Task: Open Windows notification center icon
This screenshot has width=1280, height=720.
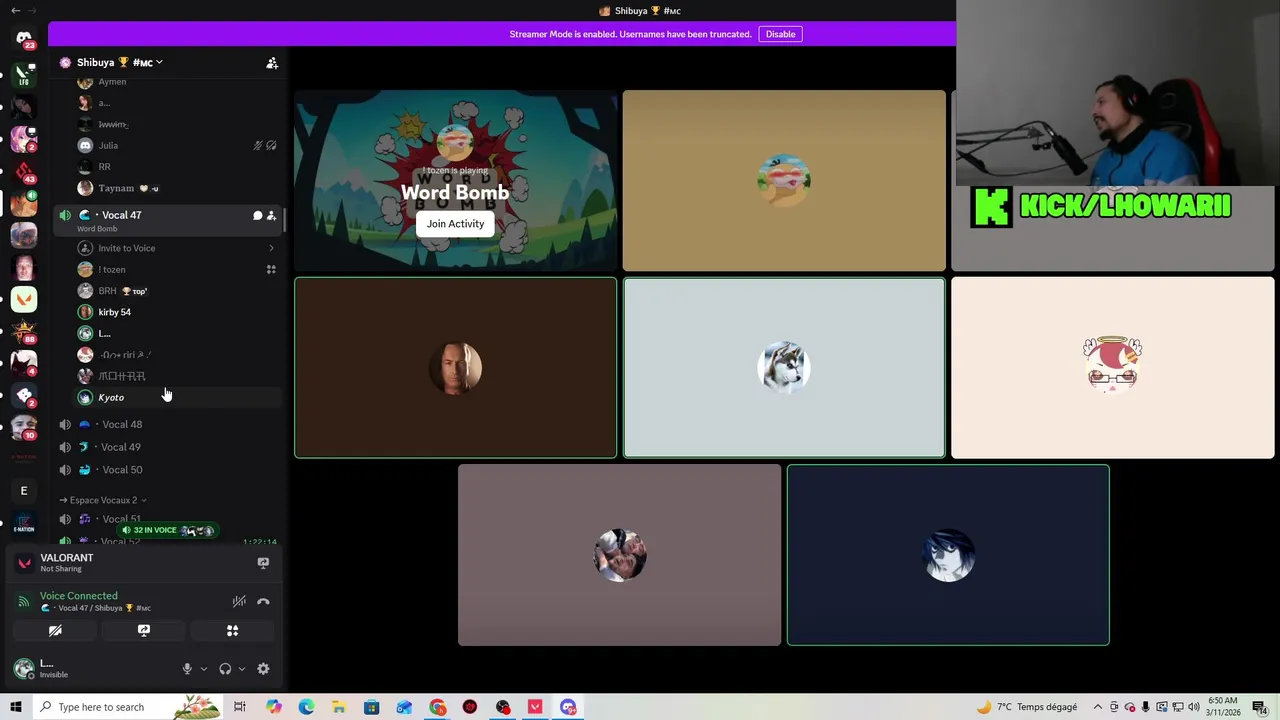Action: pos(1259,707)
